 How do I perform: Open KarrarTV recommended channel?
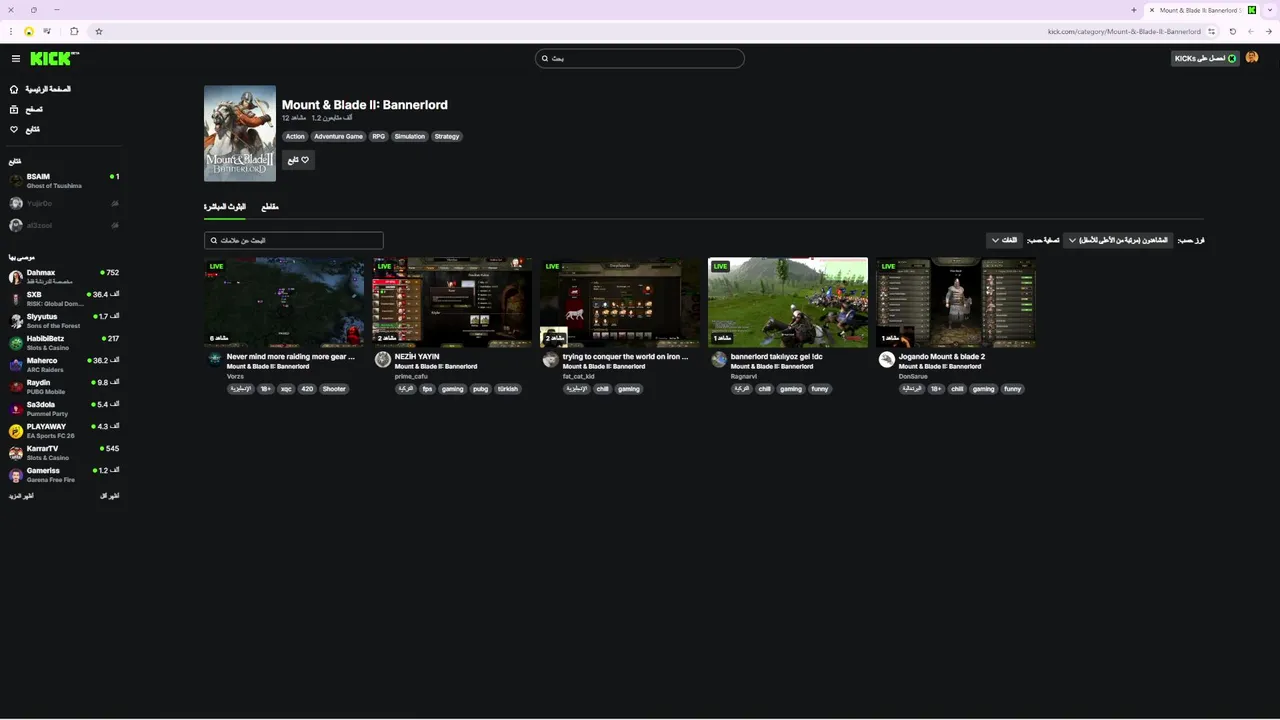pyautogui.click(x=64, y=452)
